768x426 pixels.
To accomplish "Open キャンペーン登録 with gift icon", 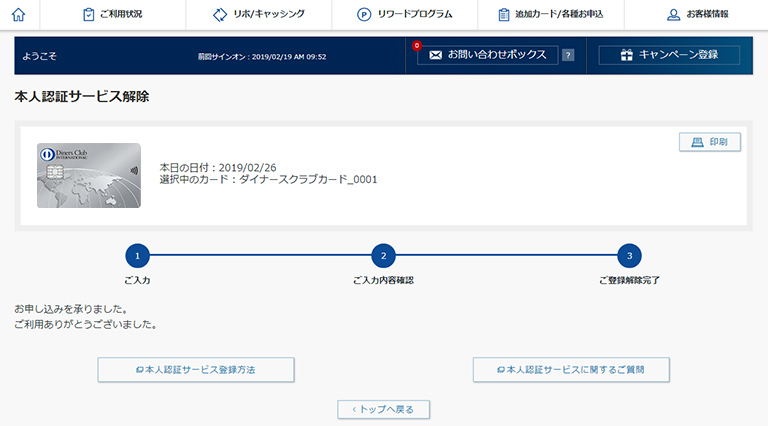I will pos(669,55).
